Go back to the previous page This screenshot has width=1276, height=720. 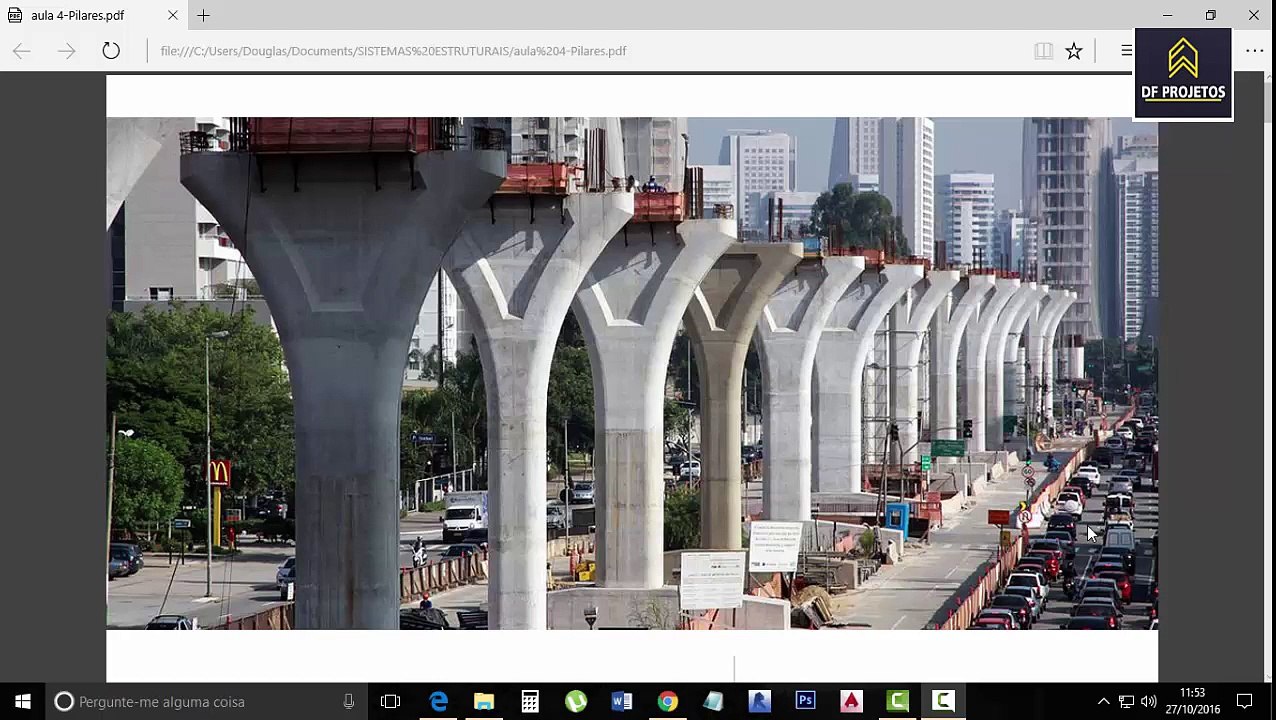tap(21, 51)
